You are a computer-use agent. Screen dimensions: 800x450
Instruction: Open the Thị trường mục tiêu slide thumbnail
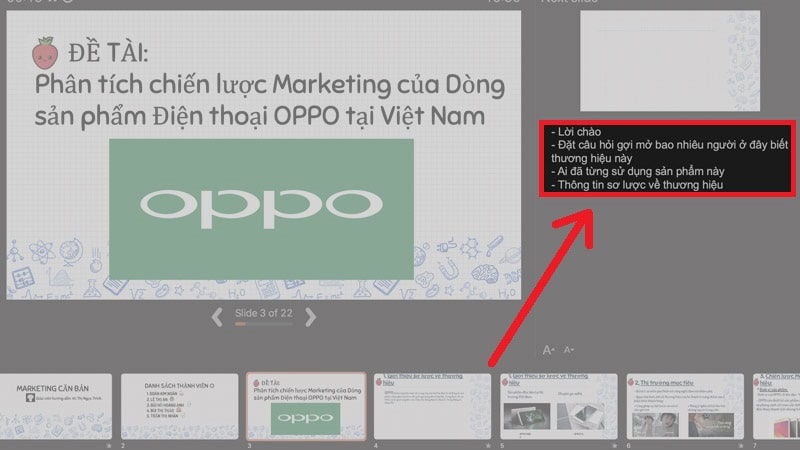685,406
